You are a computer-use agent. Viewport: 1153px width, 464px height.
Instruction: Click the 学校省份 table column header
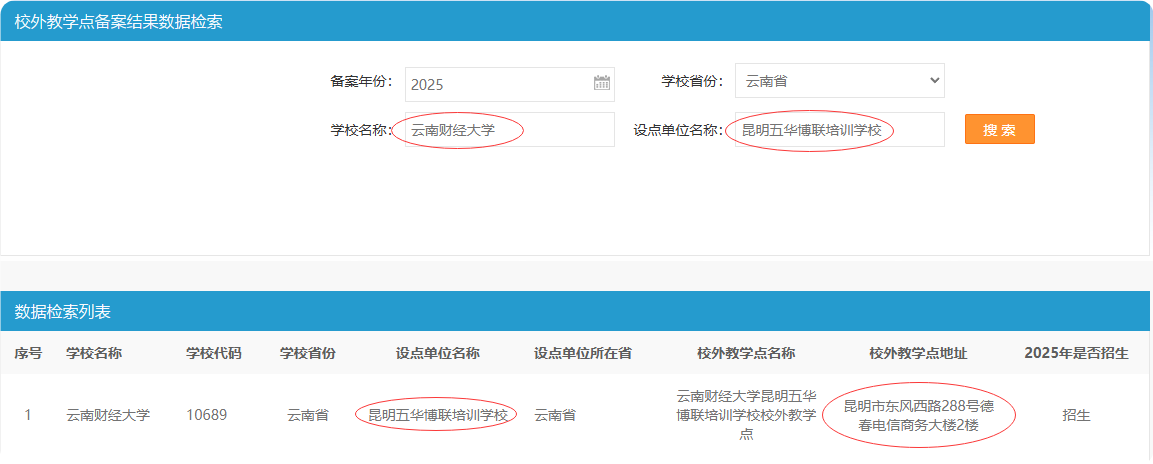point(307,353)
